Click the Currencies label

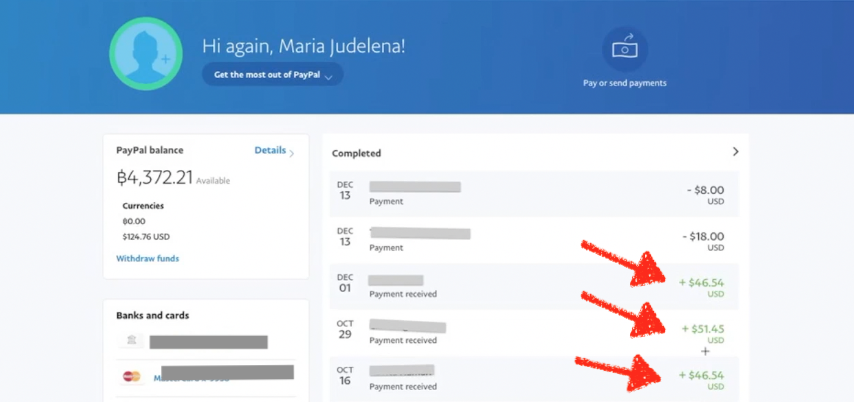click(x=143, y=206)
